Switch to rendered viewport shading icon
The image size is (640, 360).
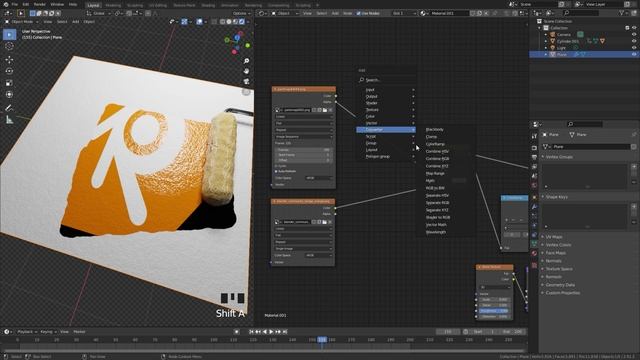click(242, 22)
